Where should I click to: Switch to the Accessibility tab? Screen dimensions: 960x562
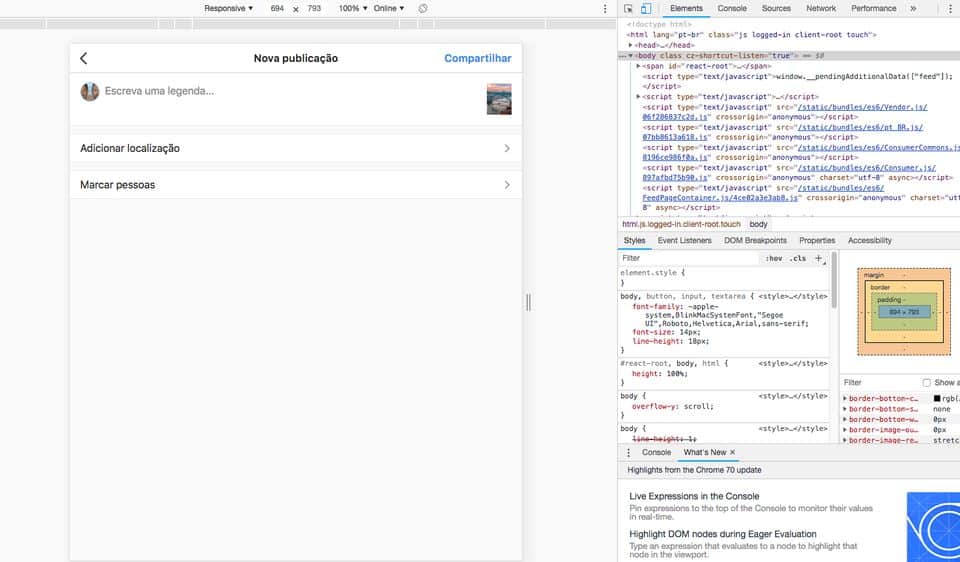[869, 241]
